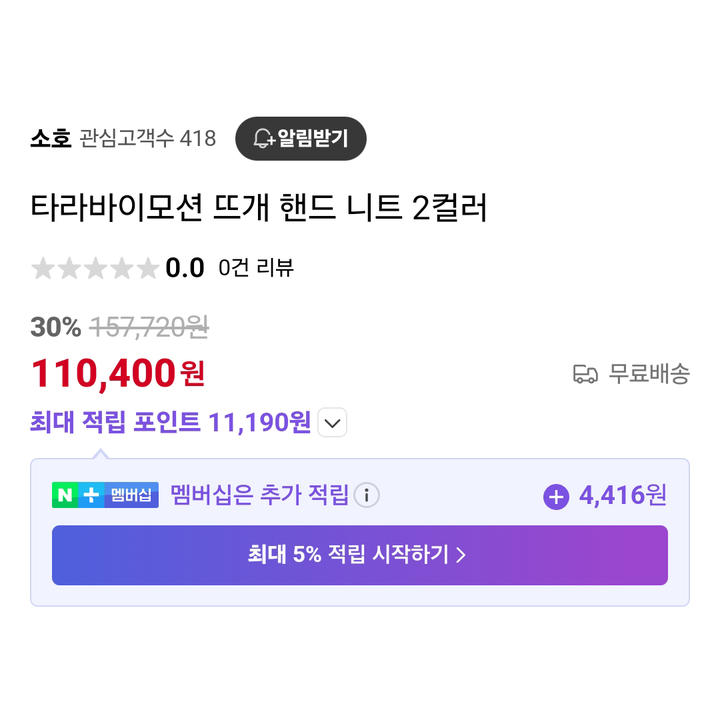Click the fifth gray rating star

pyautogui.click(x=148, y=268)
